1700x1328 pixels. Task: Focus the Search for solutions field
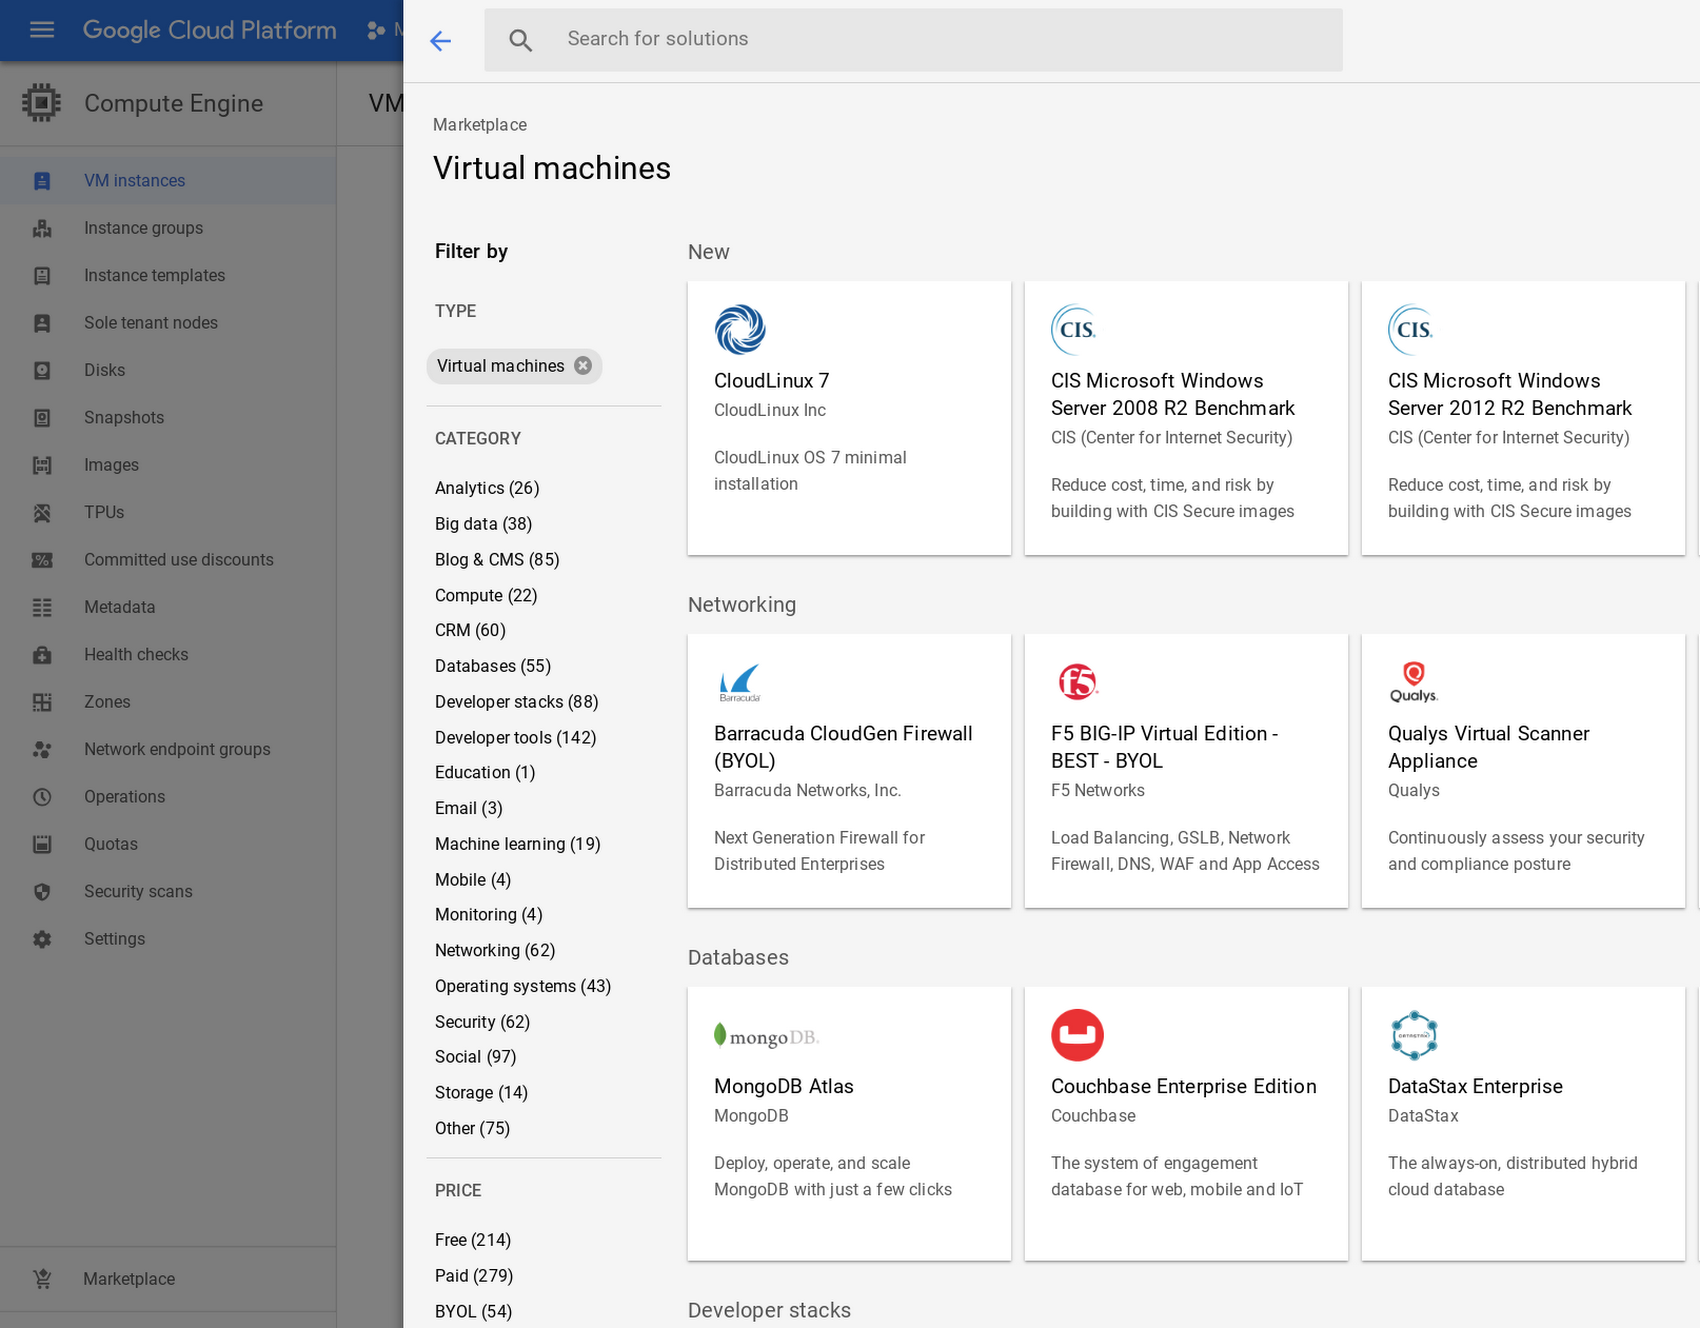tap(913, 40)
